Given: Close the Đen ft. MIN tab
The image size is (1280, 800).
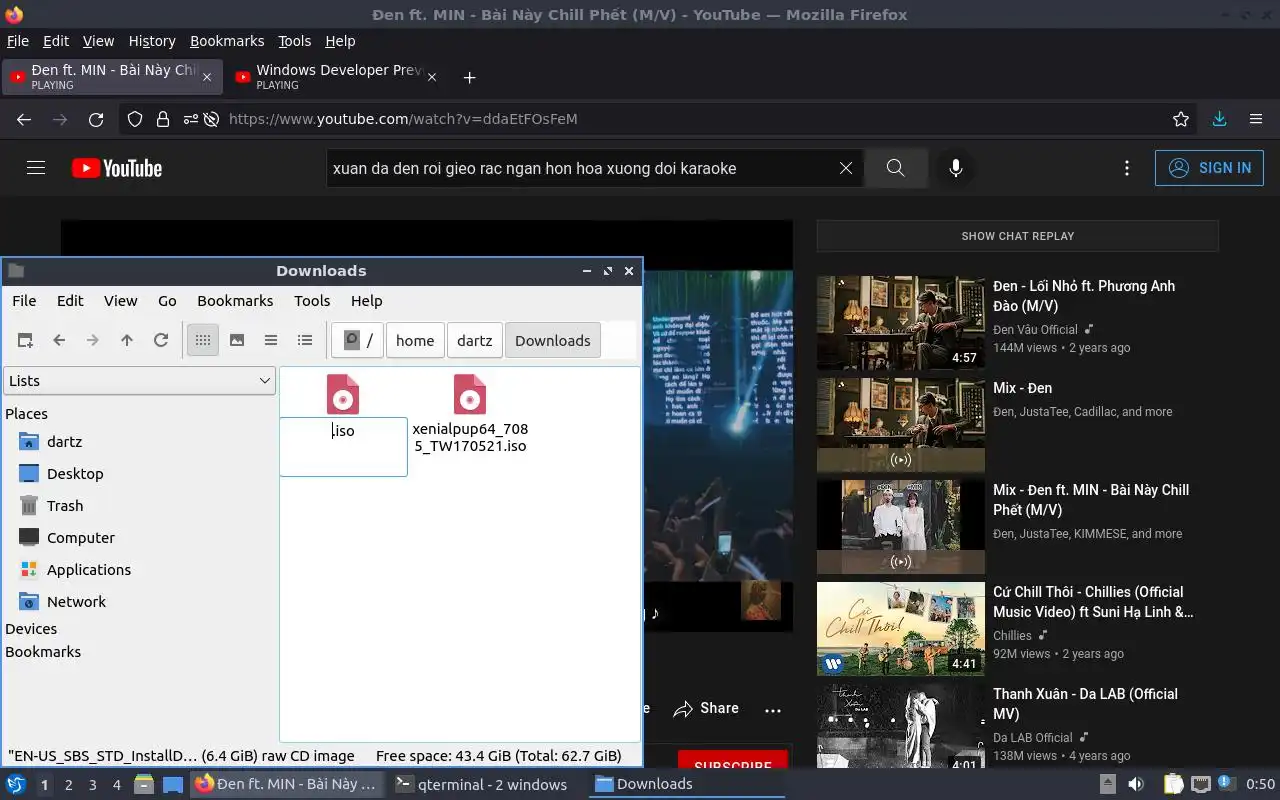Looking at the screenshot, I should [207, 77].
